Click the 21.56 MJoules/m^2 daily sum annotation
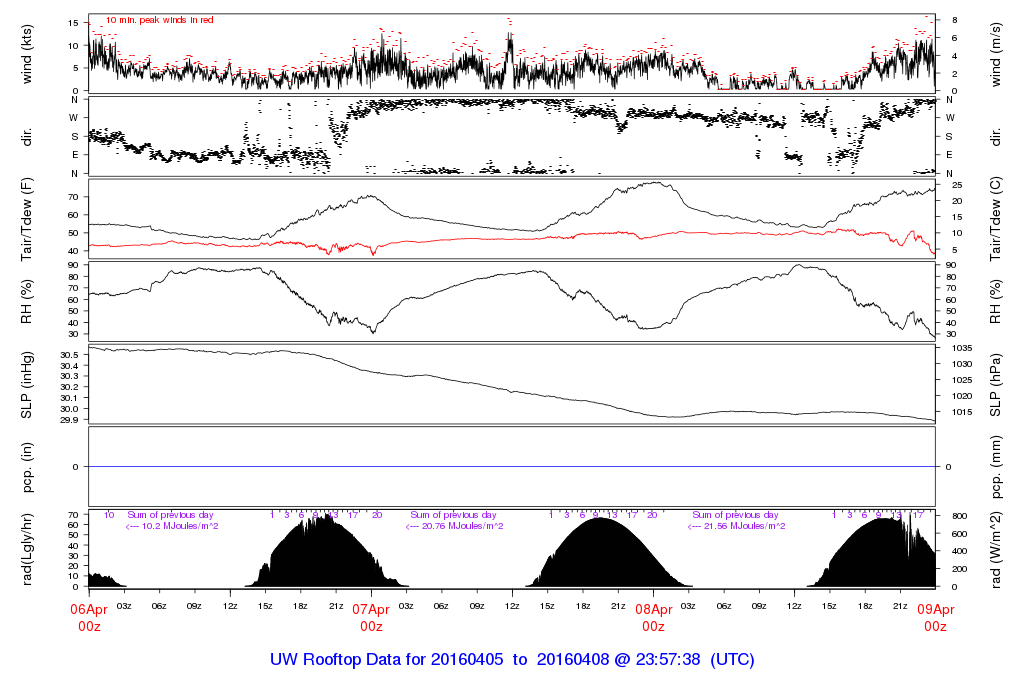1024x700 pixels. 737,526
